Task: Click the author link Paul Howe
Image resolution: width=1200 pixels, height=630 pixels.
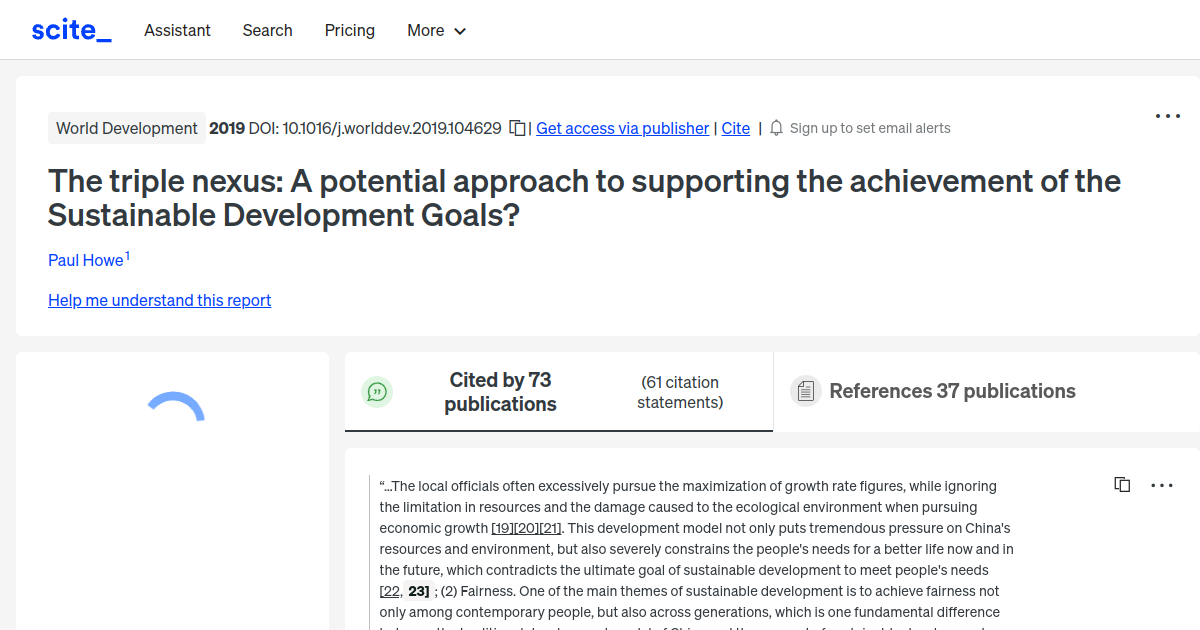Action: [85, 260]
